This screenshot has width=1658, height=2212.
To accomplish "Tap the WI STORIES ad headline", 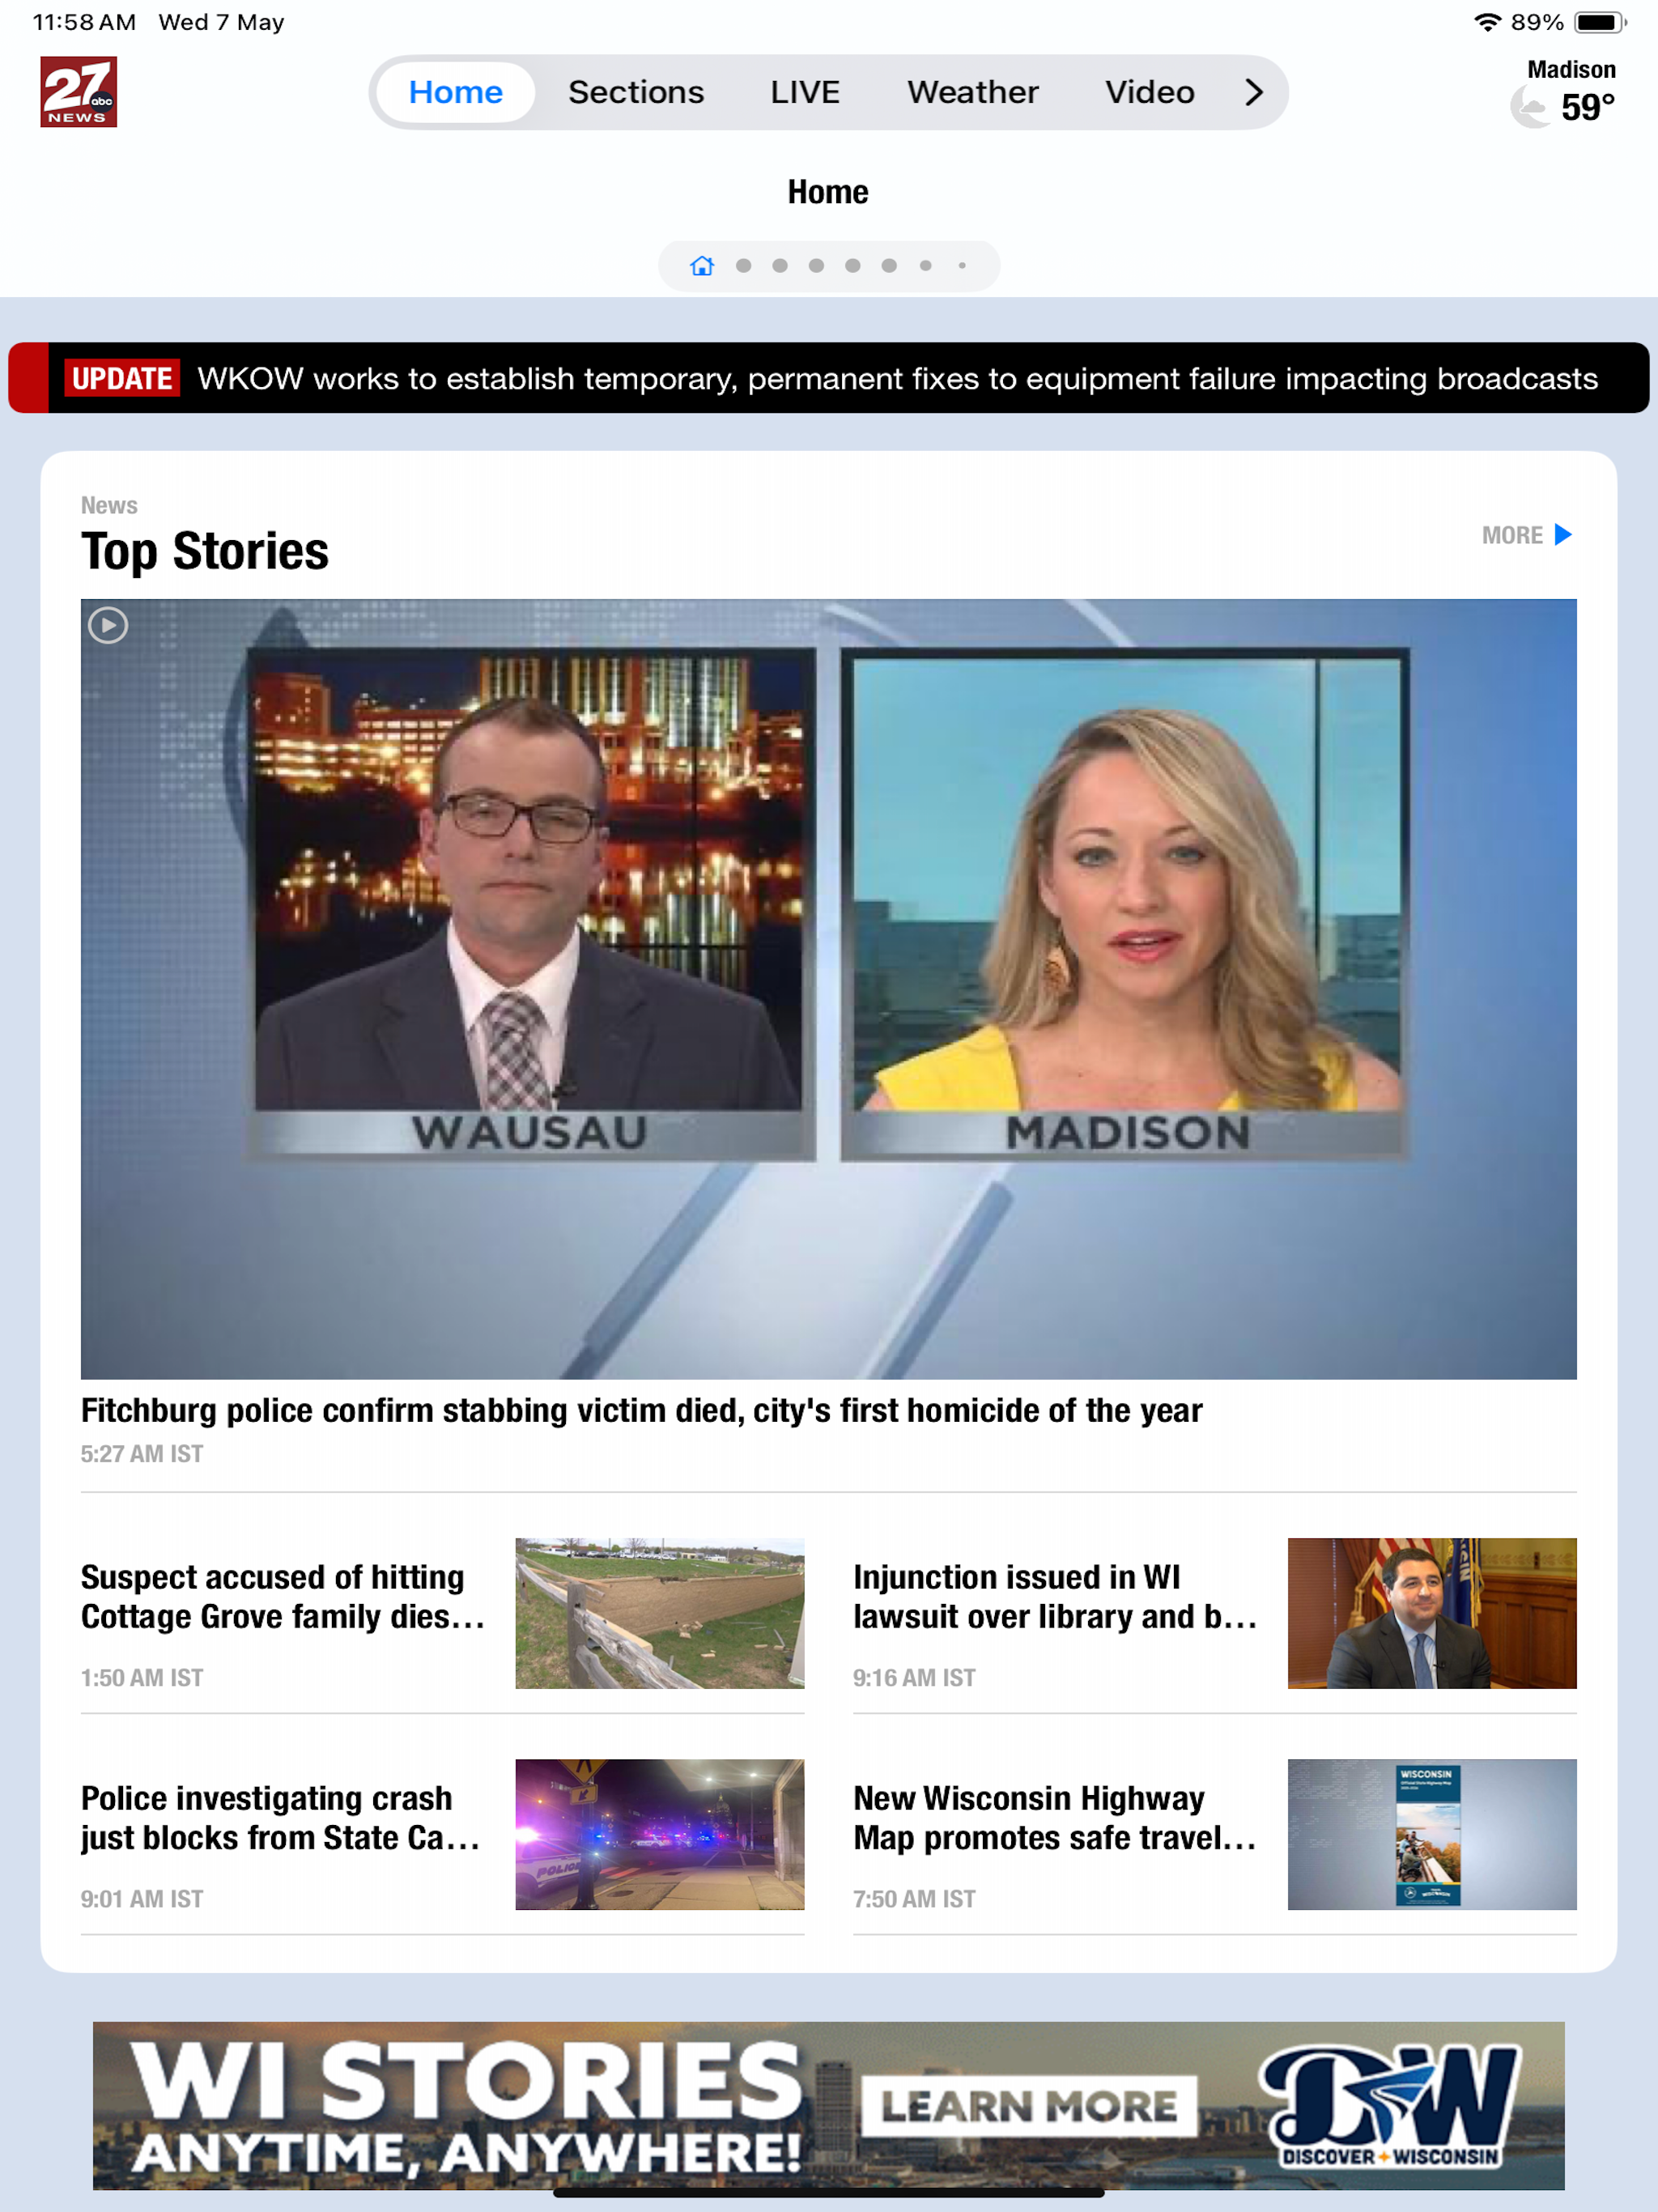I will click(467, 2080).
